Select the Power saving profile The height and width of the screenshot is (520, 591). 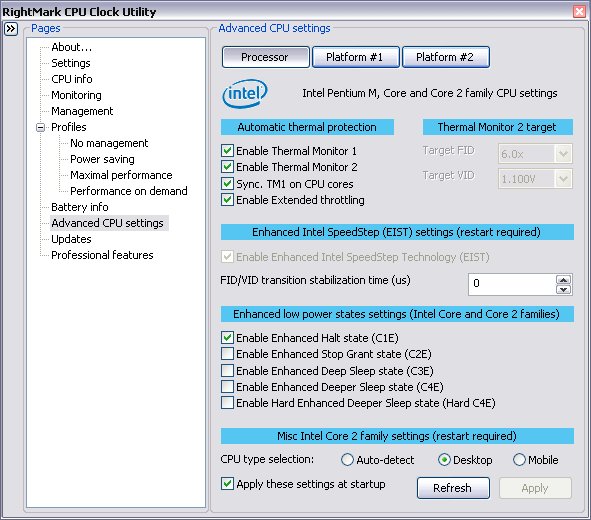point(102,159)
